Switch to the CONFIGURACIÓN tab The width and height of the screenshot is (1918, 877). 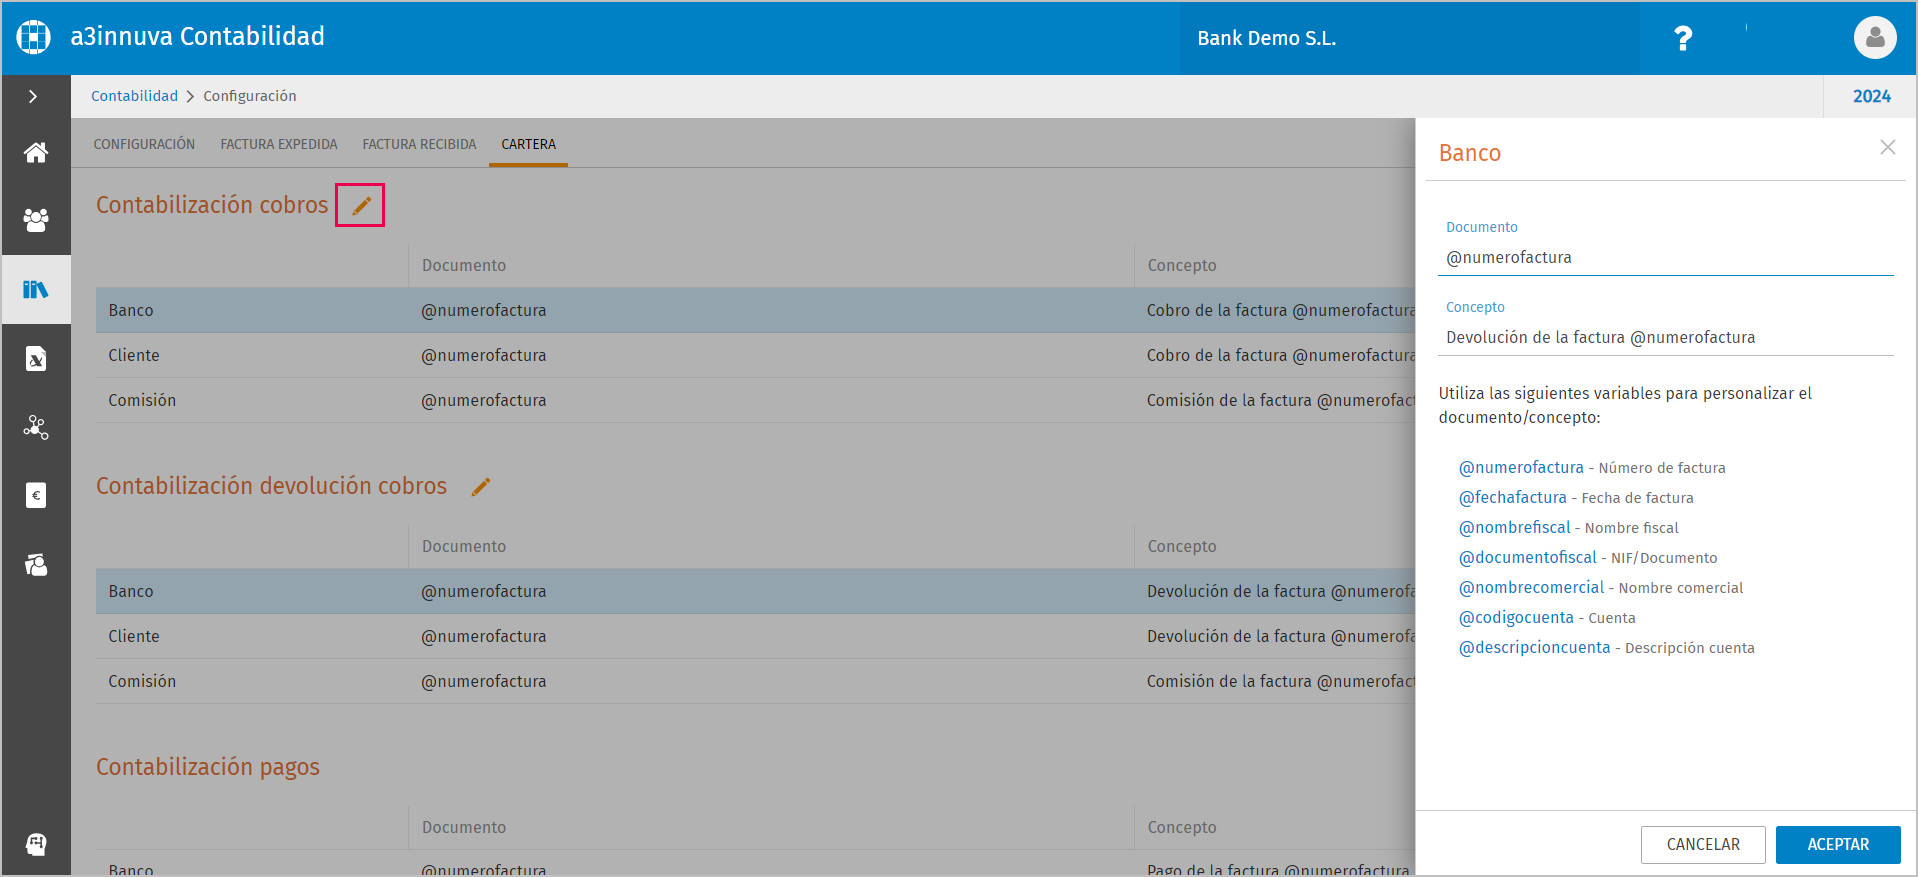coord(144,144)
